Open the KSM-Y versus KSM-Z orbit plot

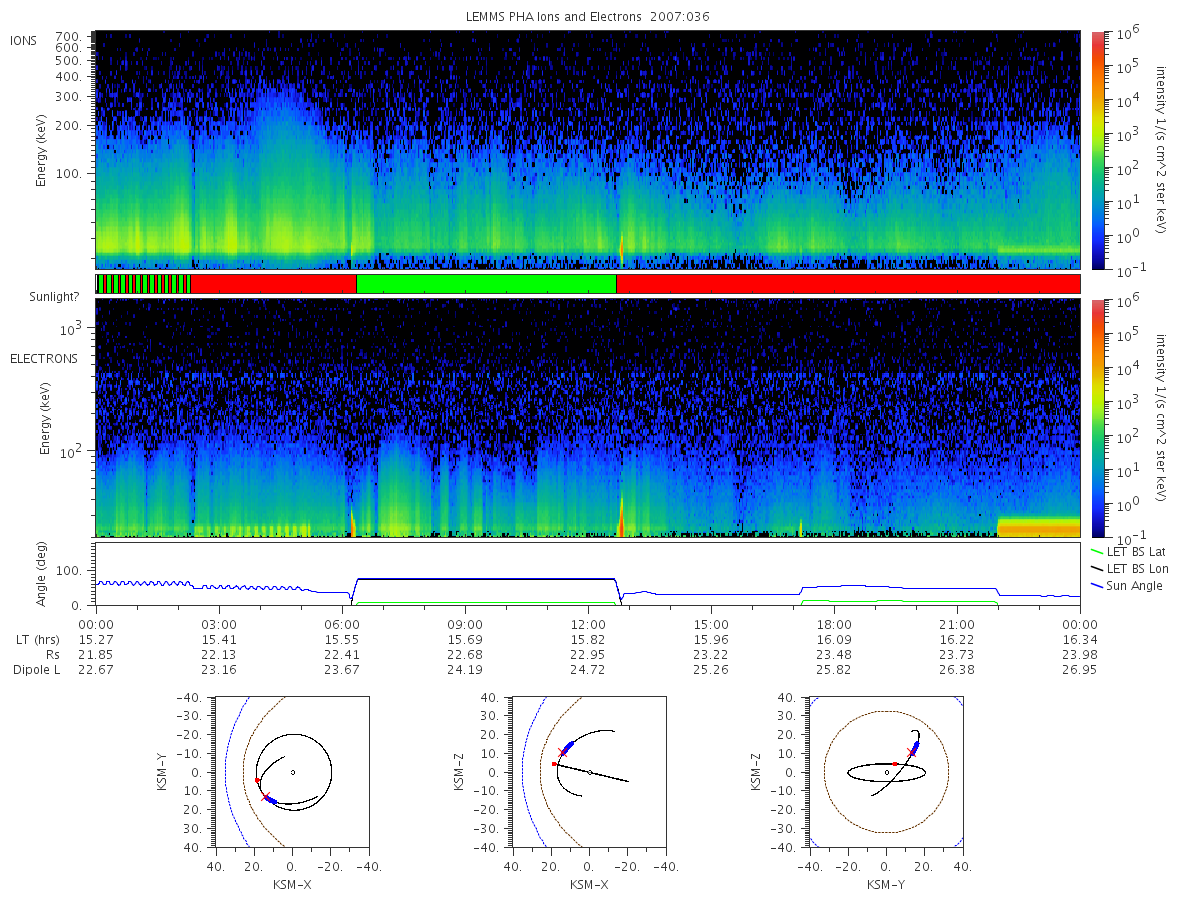[886, 772]
